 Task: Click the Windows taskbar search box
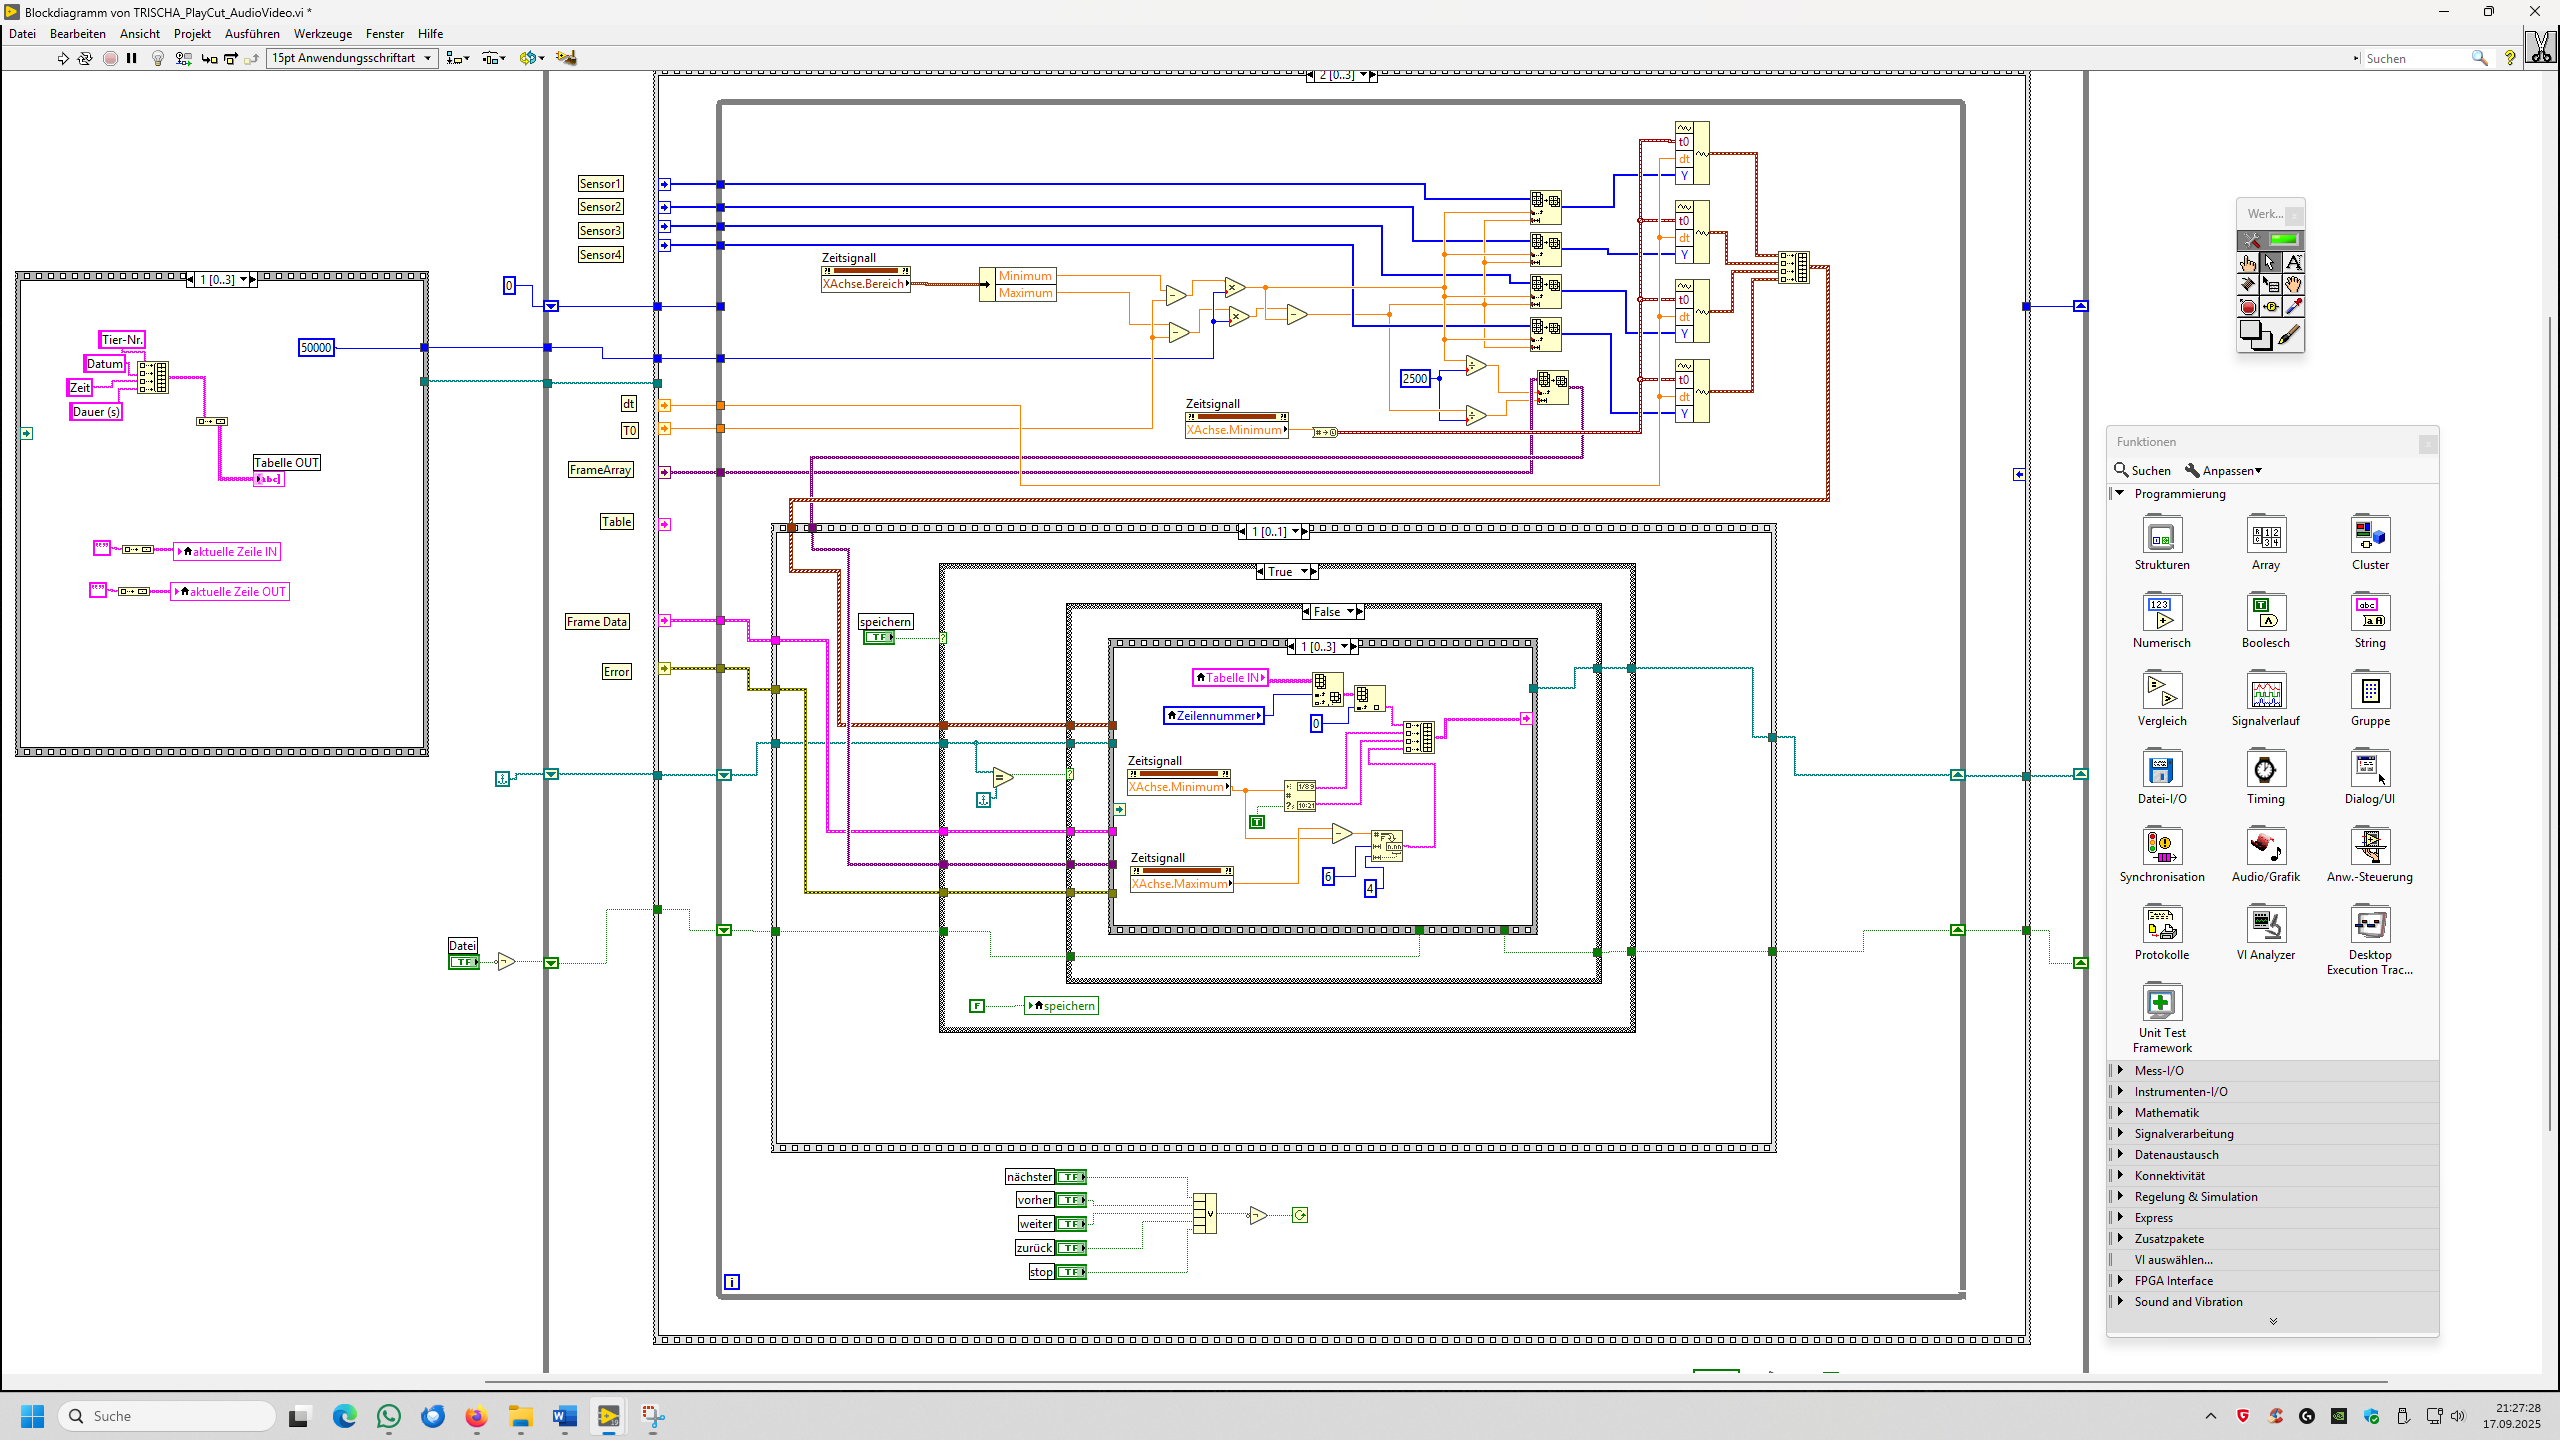tap(168, 1416)
